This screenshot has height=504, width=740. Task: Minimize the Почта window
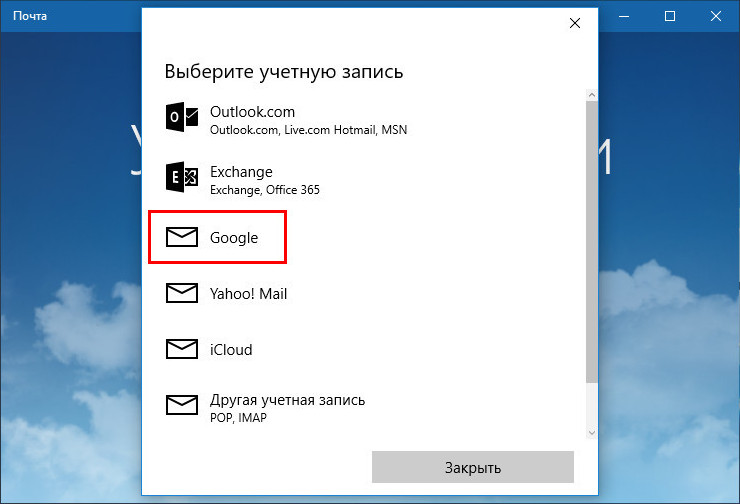(624, 16)
